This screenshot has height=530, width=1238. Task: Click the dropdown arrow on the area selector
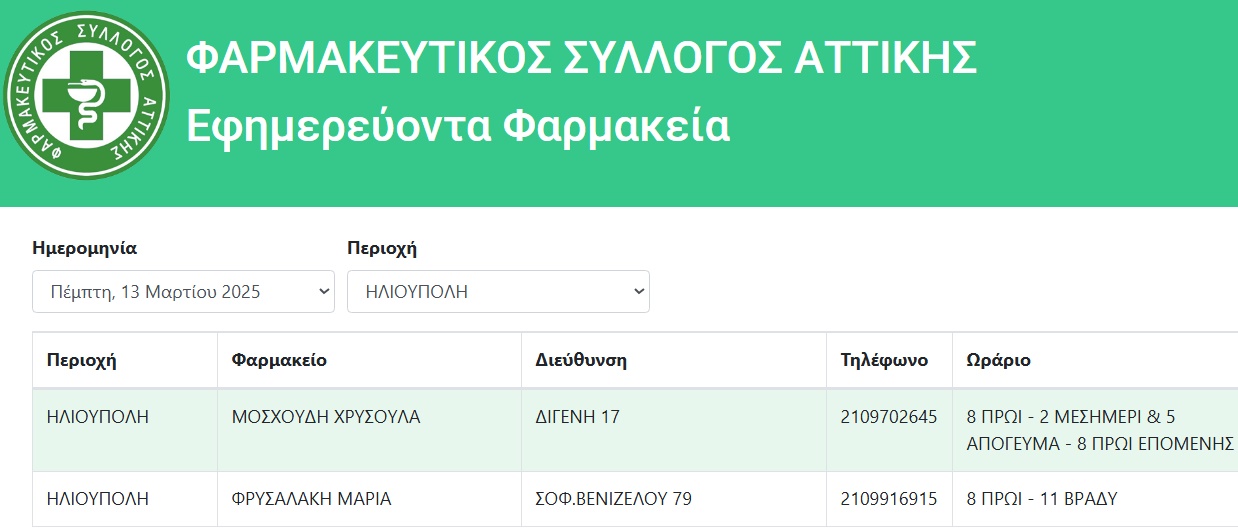point(638,292)
